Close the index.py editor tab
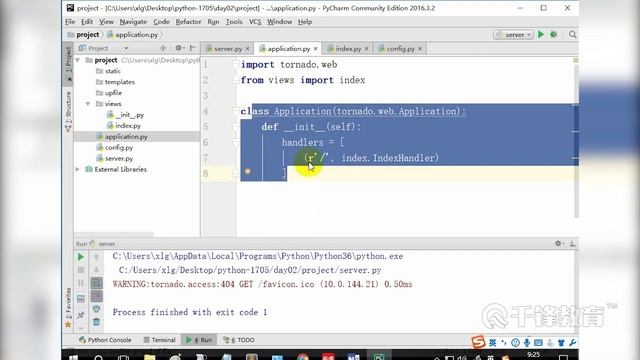 click(366, 49)
